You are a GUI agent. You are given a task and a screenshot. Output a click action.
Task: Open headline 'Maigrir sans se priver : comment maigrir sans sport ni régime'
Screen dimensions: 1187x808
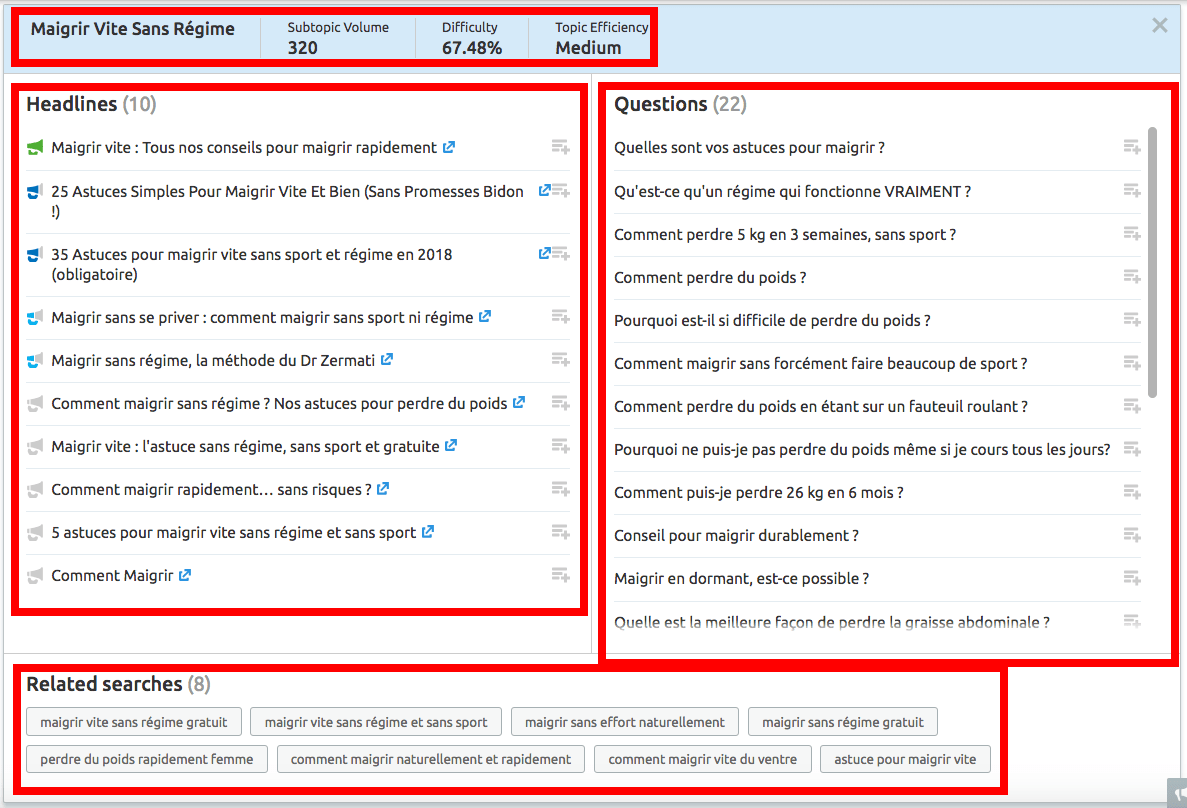tap(262, 317)
